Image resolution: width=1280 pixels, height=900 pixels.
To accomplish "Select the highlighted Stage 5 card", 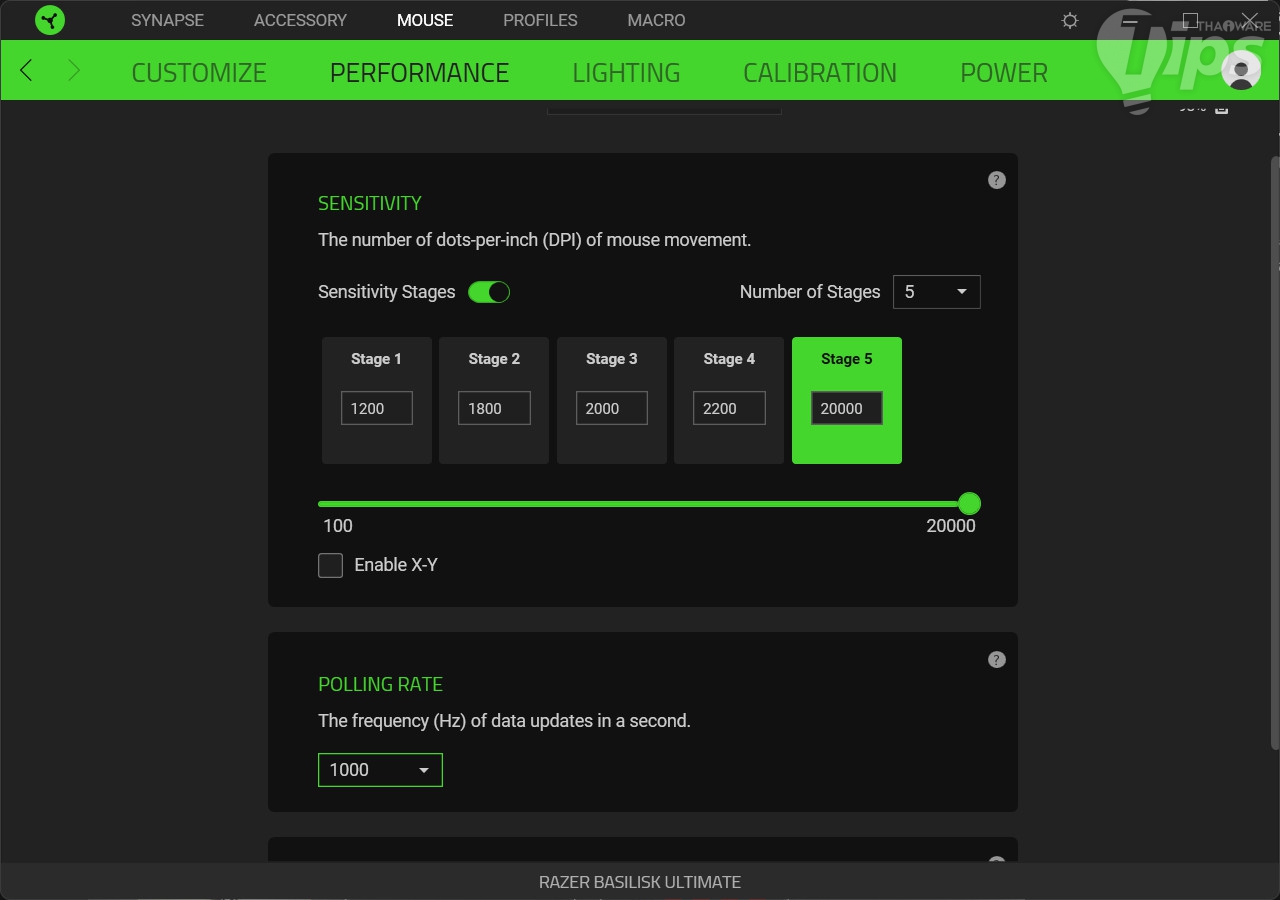I will pyautogui.click(x=847, y=400).
